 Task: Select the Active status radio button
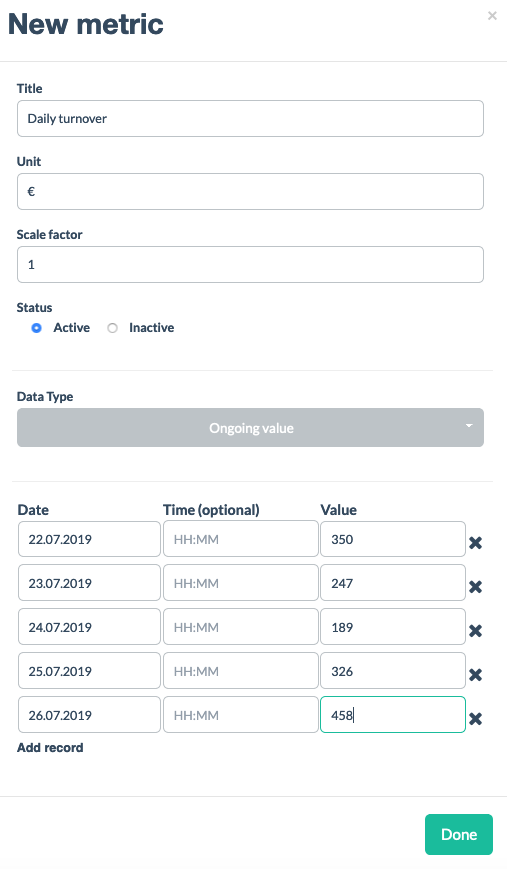point(37,328)
